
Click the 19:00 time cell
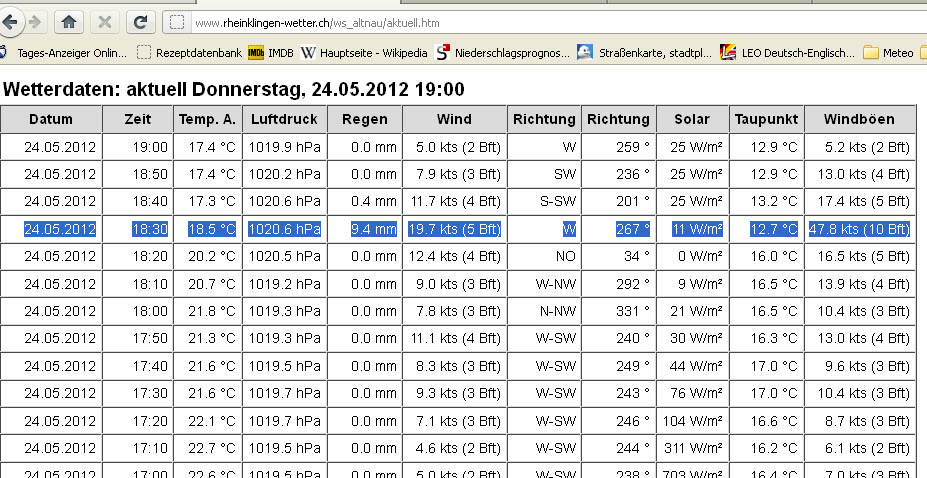click(x=138, y=147)
